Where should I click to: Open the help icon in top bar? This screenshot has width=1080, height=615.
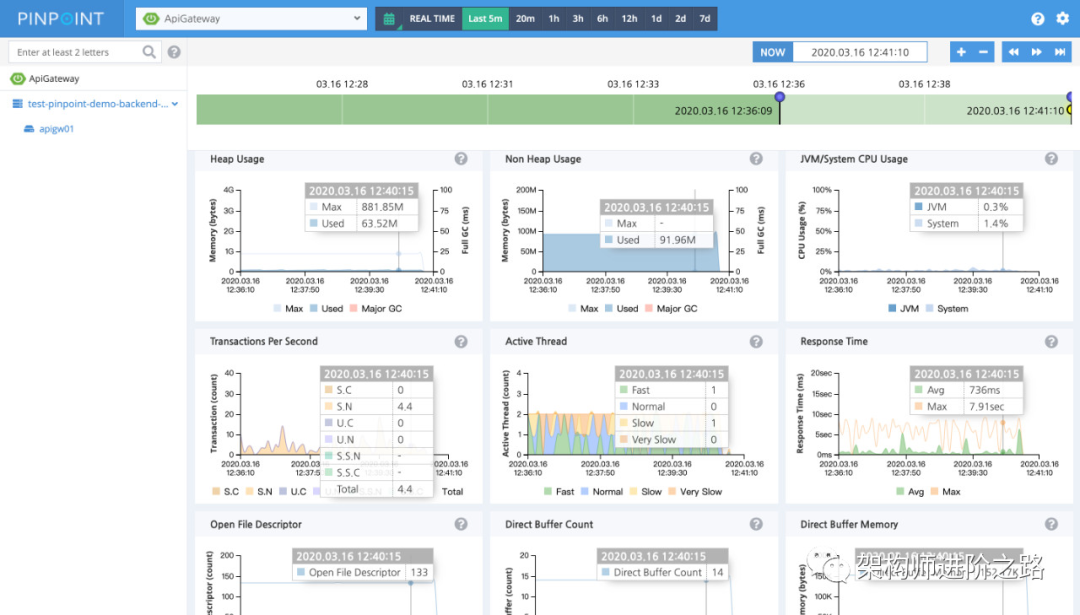click(x=1037, y=19)
